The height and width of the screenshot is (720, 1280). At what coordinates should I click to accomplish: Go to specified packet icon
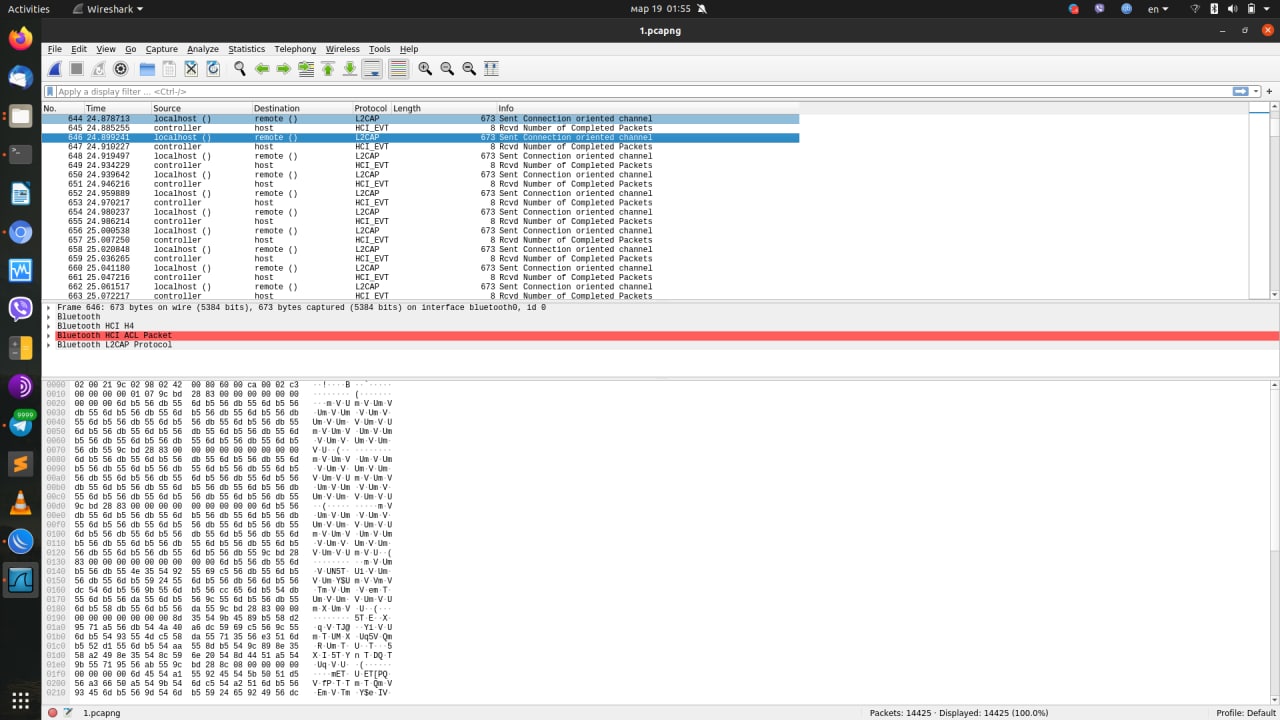click(306, 69)
